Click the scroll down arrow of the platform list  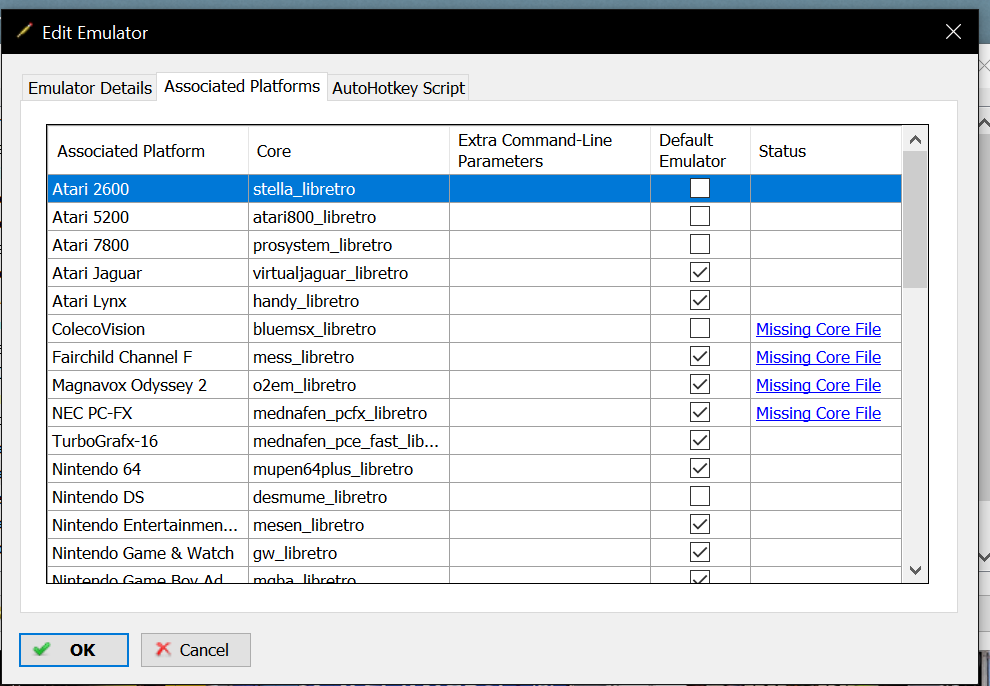(915, 570)
